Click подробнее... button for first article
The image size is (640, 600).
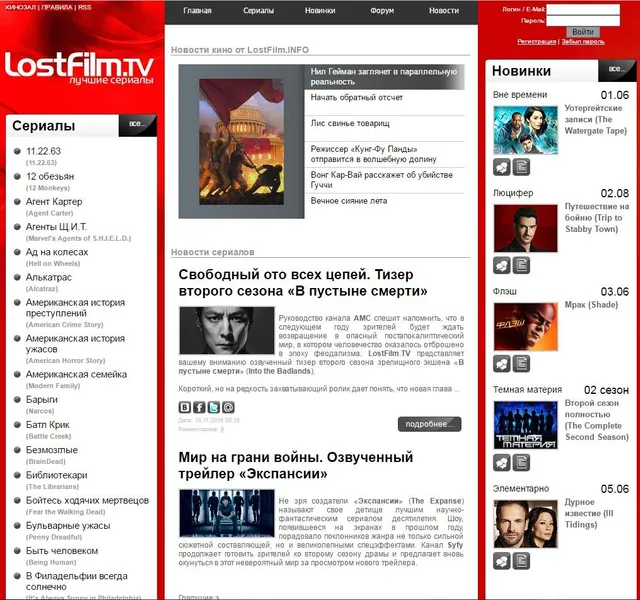click(x=429, y=424)
